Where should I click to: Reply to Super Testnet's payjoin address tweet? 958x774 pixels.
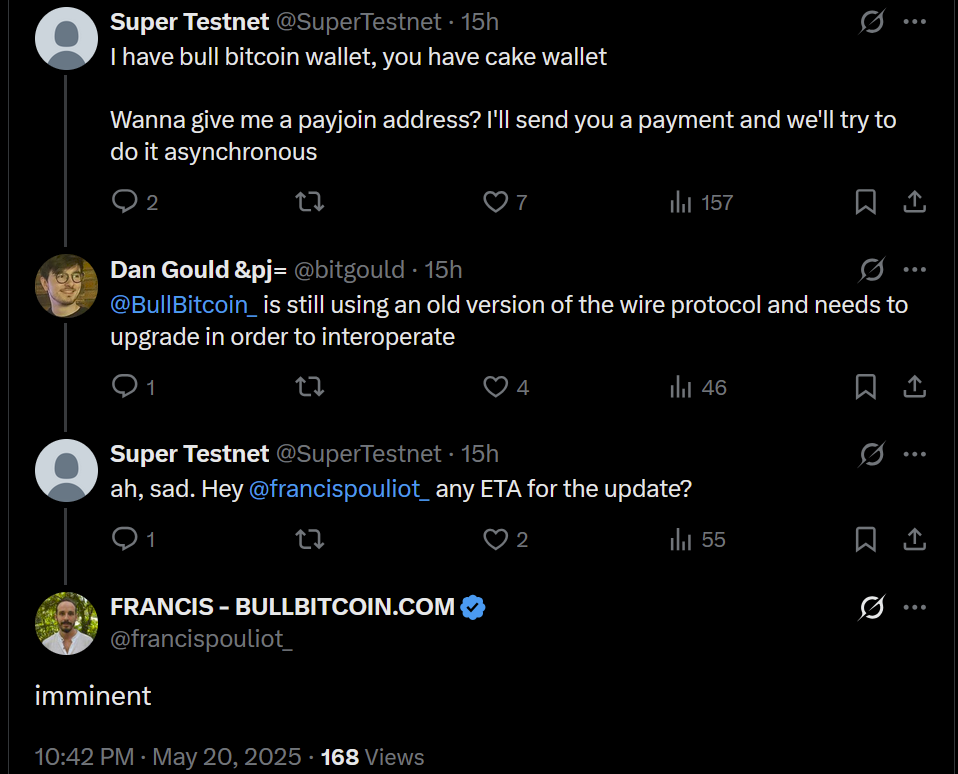[125, 202]
